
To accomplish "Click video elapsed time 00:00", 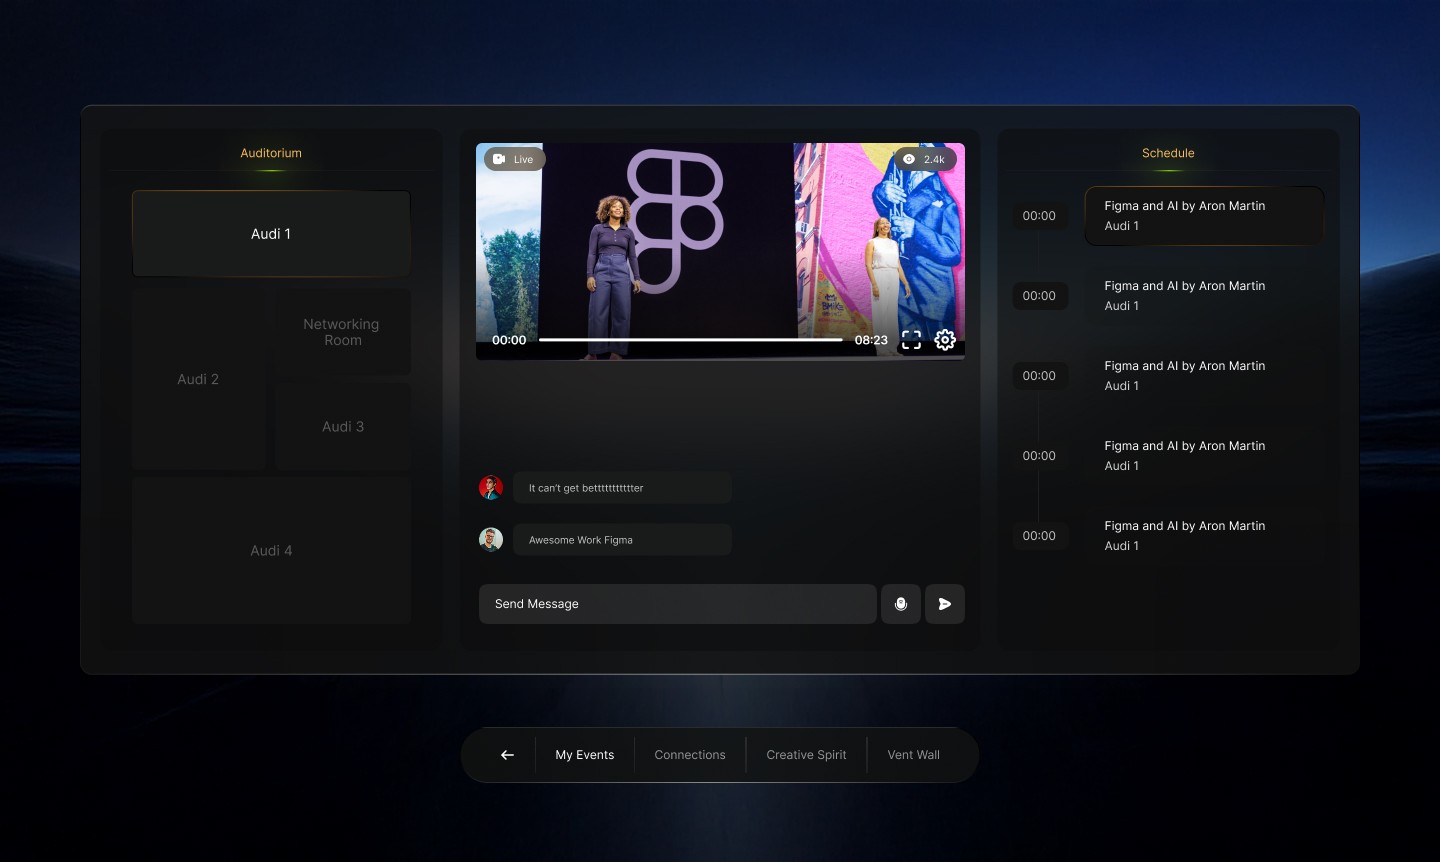I will (509, 340).
